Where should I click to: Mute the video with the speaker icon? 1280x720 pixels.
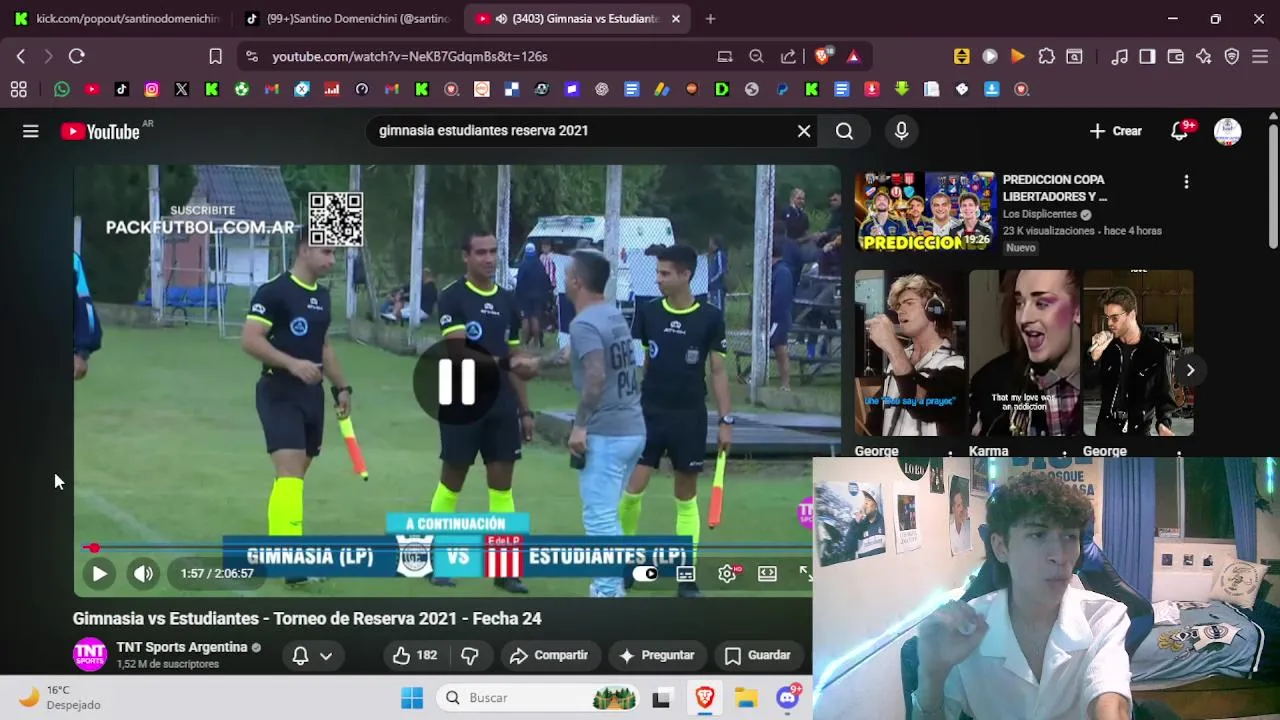pos(144,573)
